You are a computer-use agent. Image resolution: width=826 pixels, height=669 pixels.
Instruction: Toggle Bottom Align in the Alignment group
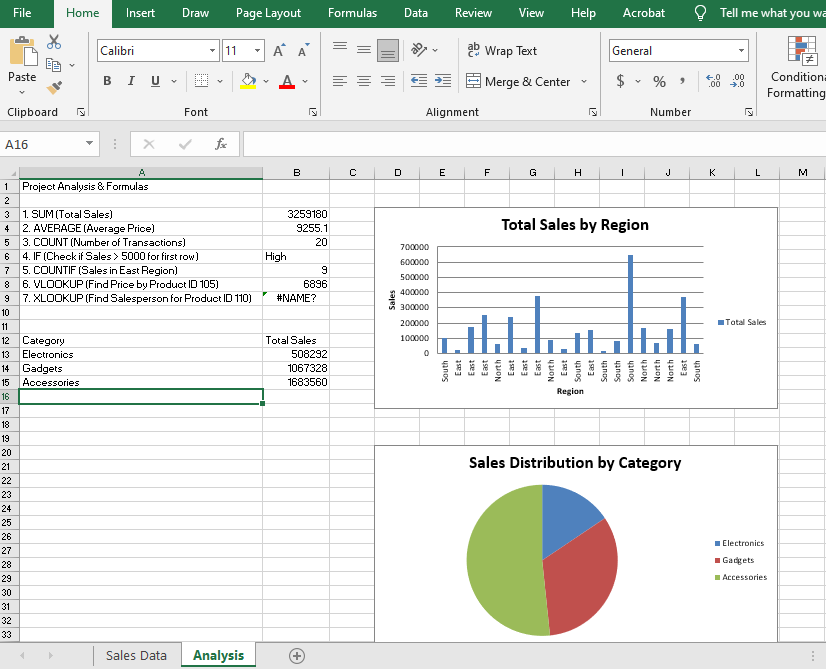pyautogui.click(x=388, y=51)
